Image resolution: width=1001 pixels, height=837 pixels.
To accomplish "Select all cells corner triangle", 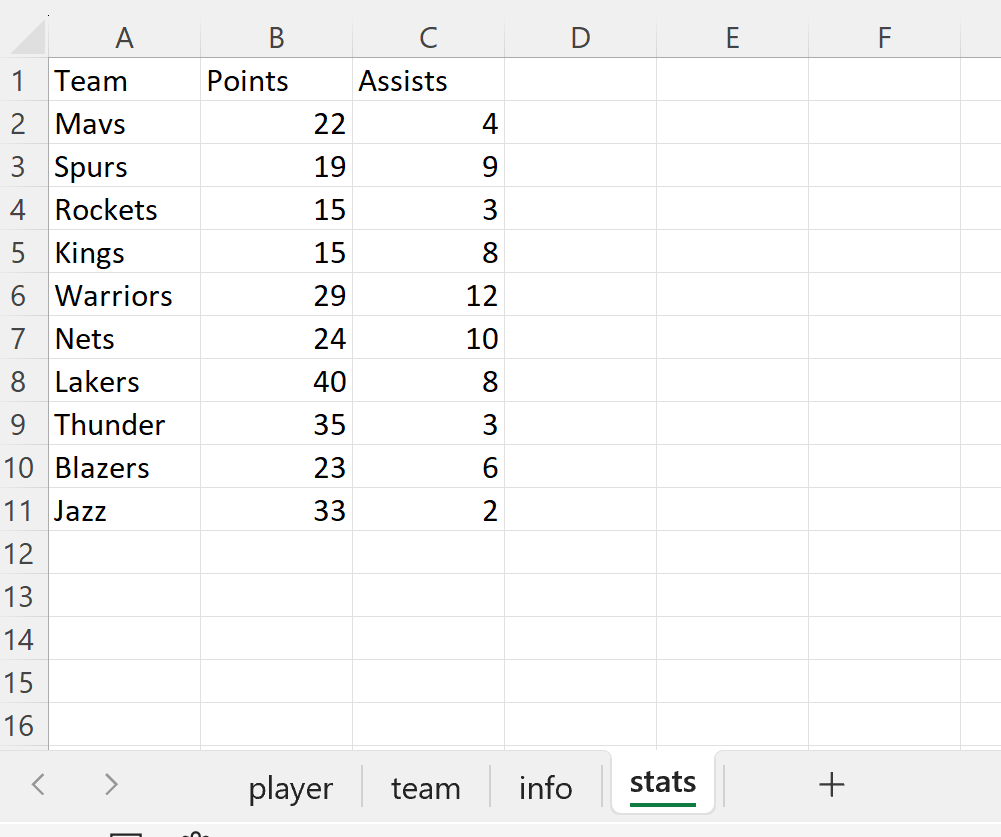I will click(28, 38).
